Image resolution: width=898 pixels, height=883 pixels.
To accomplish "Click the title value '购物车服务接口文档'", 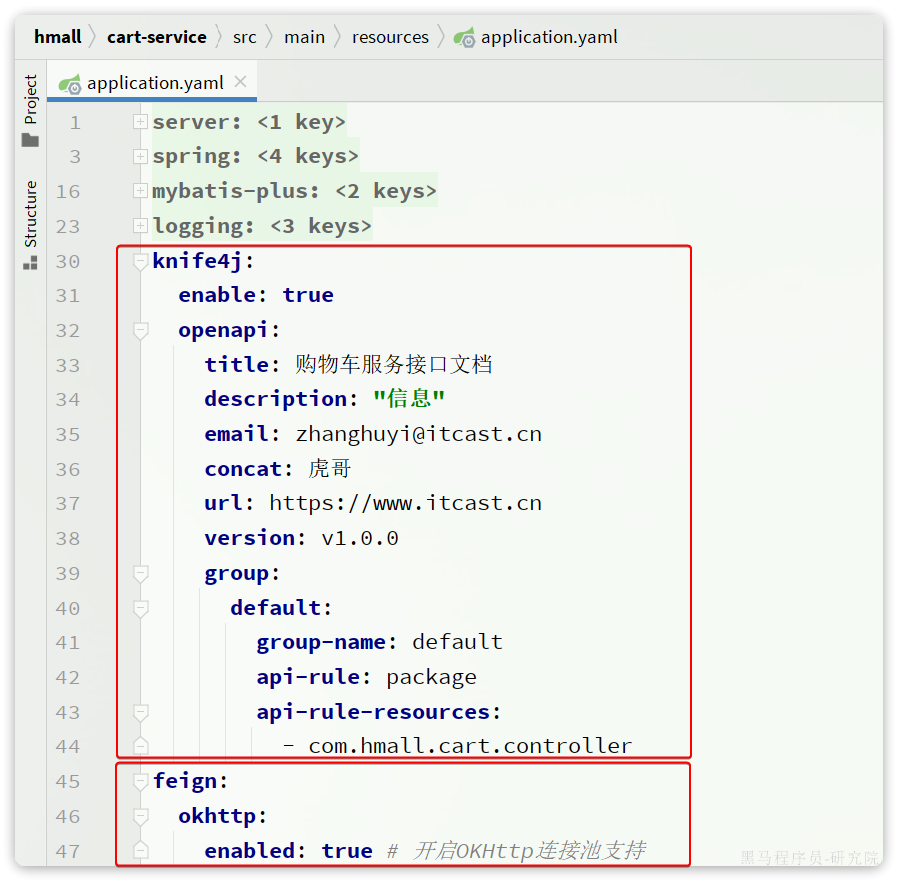I will pyautogui.click(x=394, y=365).
